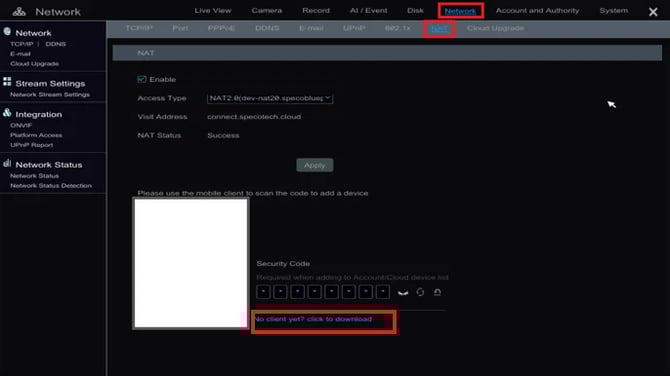Viewport: 670px width, 376px height.
Task: Open the Access Type dropdown
Action: (x=270, y=98)
